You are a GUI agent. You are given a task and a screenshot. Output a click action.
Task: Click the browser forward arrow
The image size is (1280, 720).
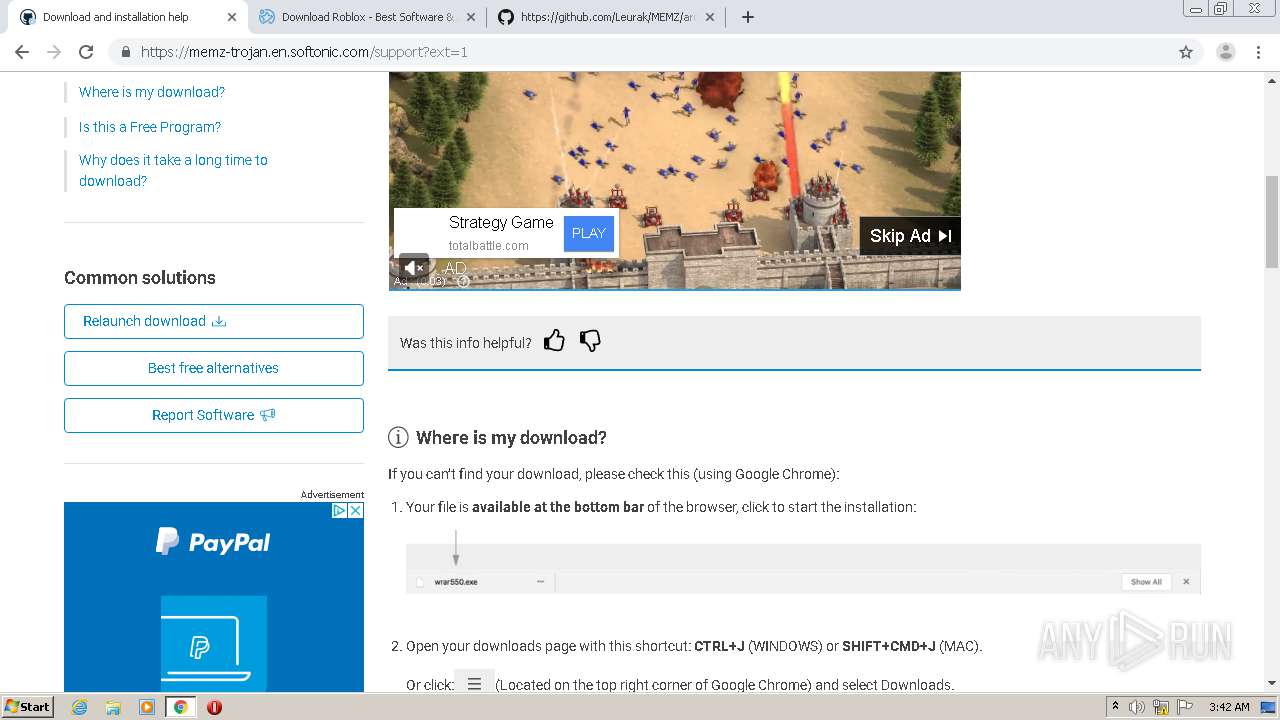tap(54, 52)
